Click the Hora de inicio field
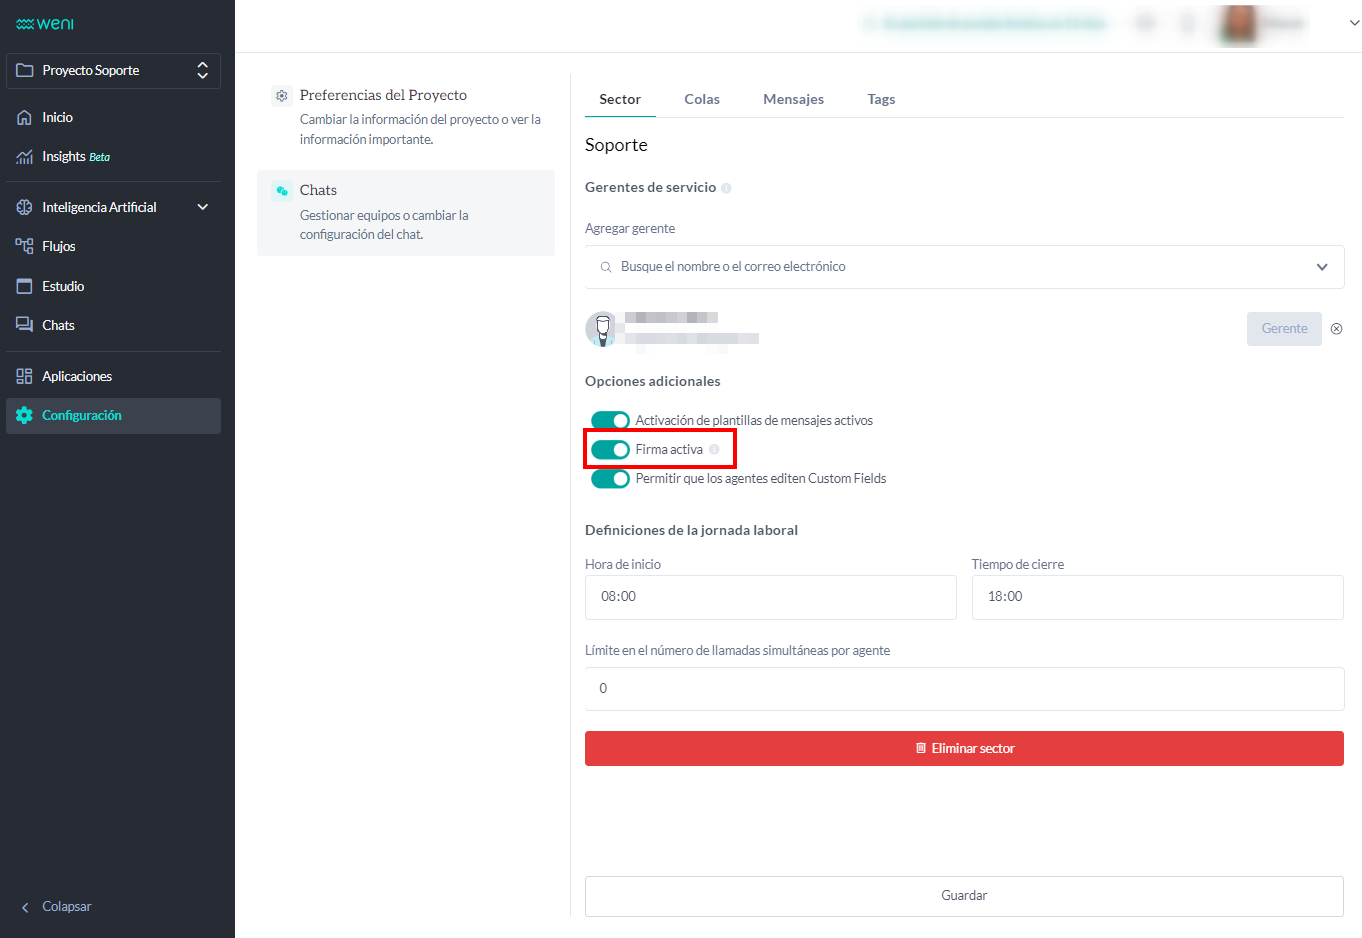This screenshot has height=938, width=1362. pos(770,597)
